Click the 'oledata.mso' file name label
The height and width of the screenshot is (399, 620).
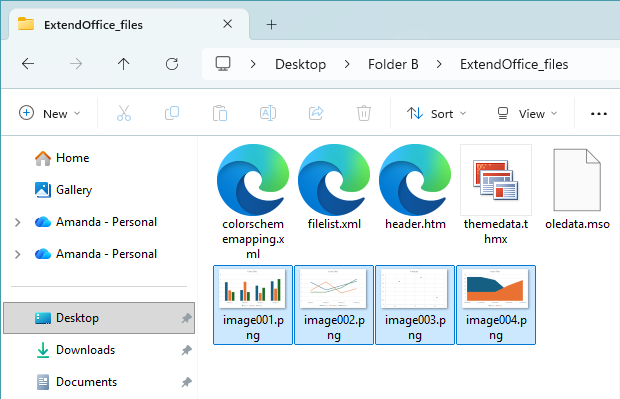(577, 224)
